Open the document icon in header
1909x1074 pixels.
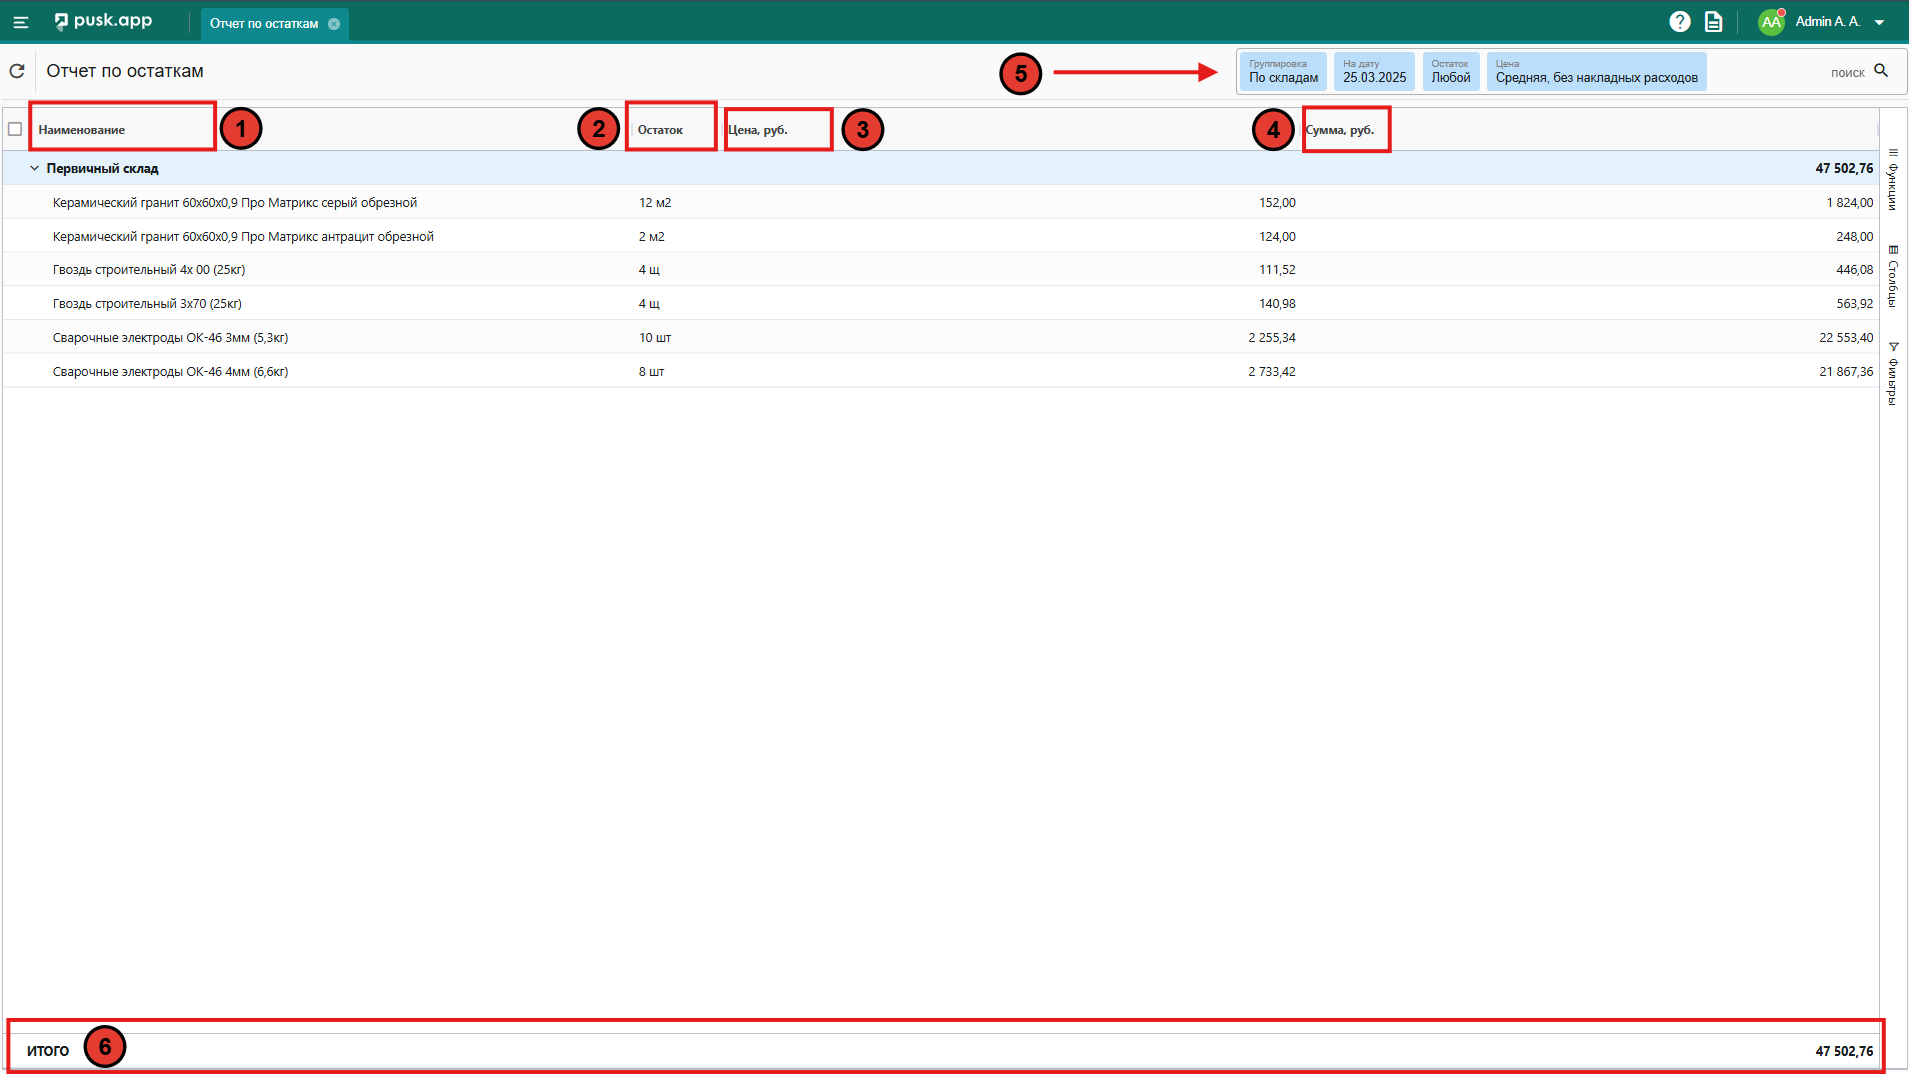[1713, 22]
